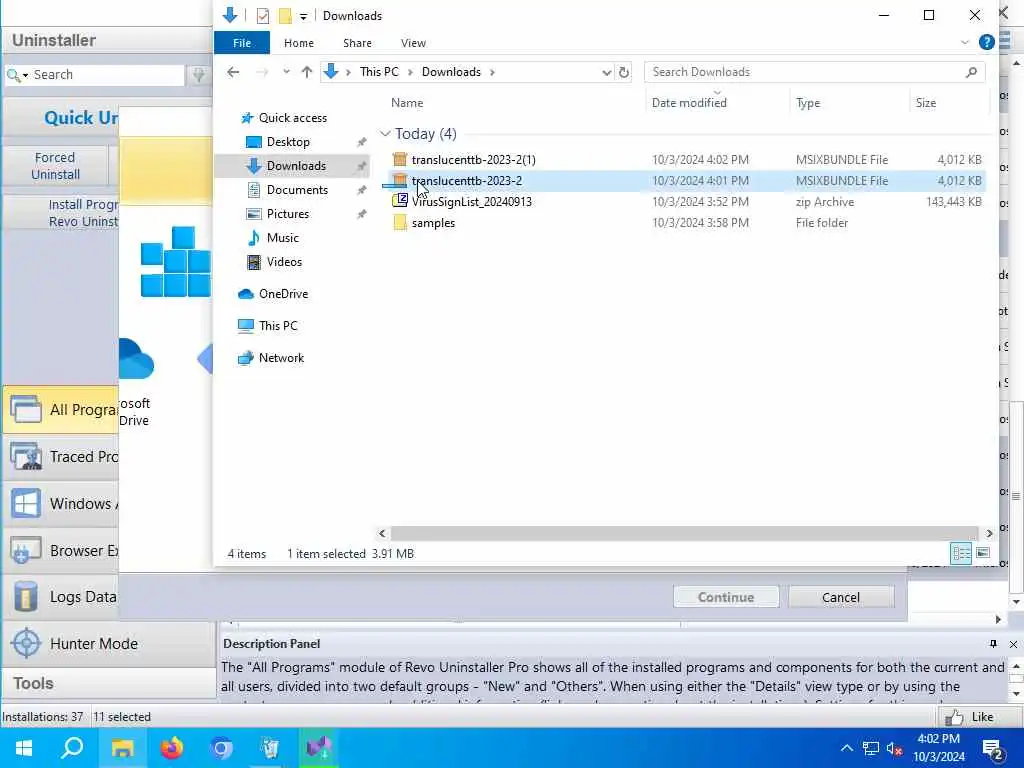The height and width of the screenshot is (768, 1024).
Task: Open File Explorer from the taskbar
Action: pyautogui.click(x=122, y=748)
